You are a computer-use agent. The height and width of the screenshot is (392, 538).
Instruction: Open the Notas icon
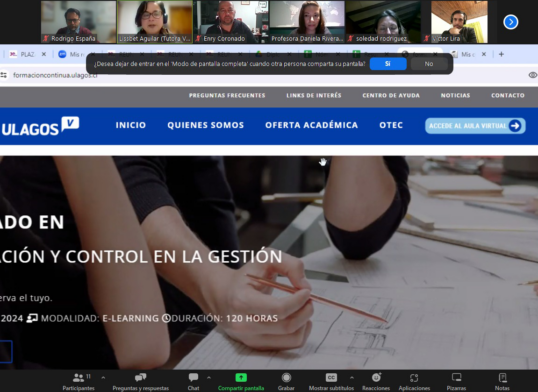tap(502, 378)
